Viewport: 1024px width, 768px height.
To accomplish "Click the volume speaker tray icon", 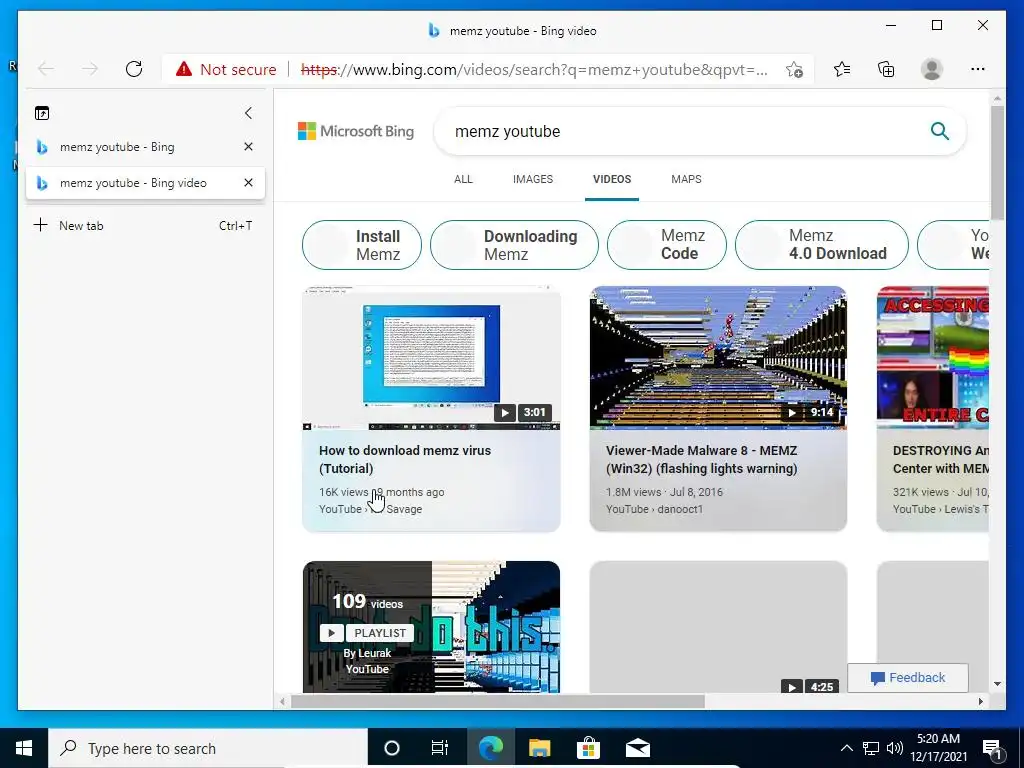I will coord(895,748).
